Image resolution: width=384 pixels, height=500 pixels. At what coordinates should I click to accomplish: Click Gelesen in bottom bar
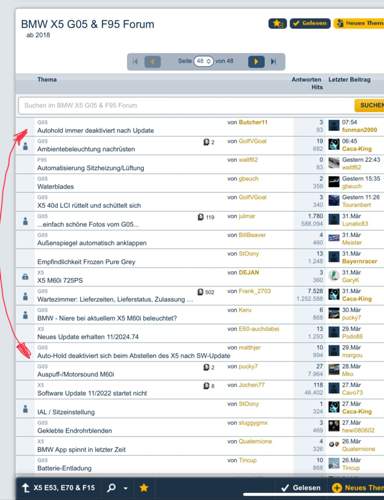[x=301, y=488]
